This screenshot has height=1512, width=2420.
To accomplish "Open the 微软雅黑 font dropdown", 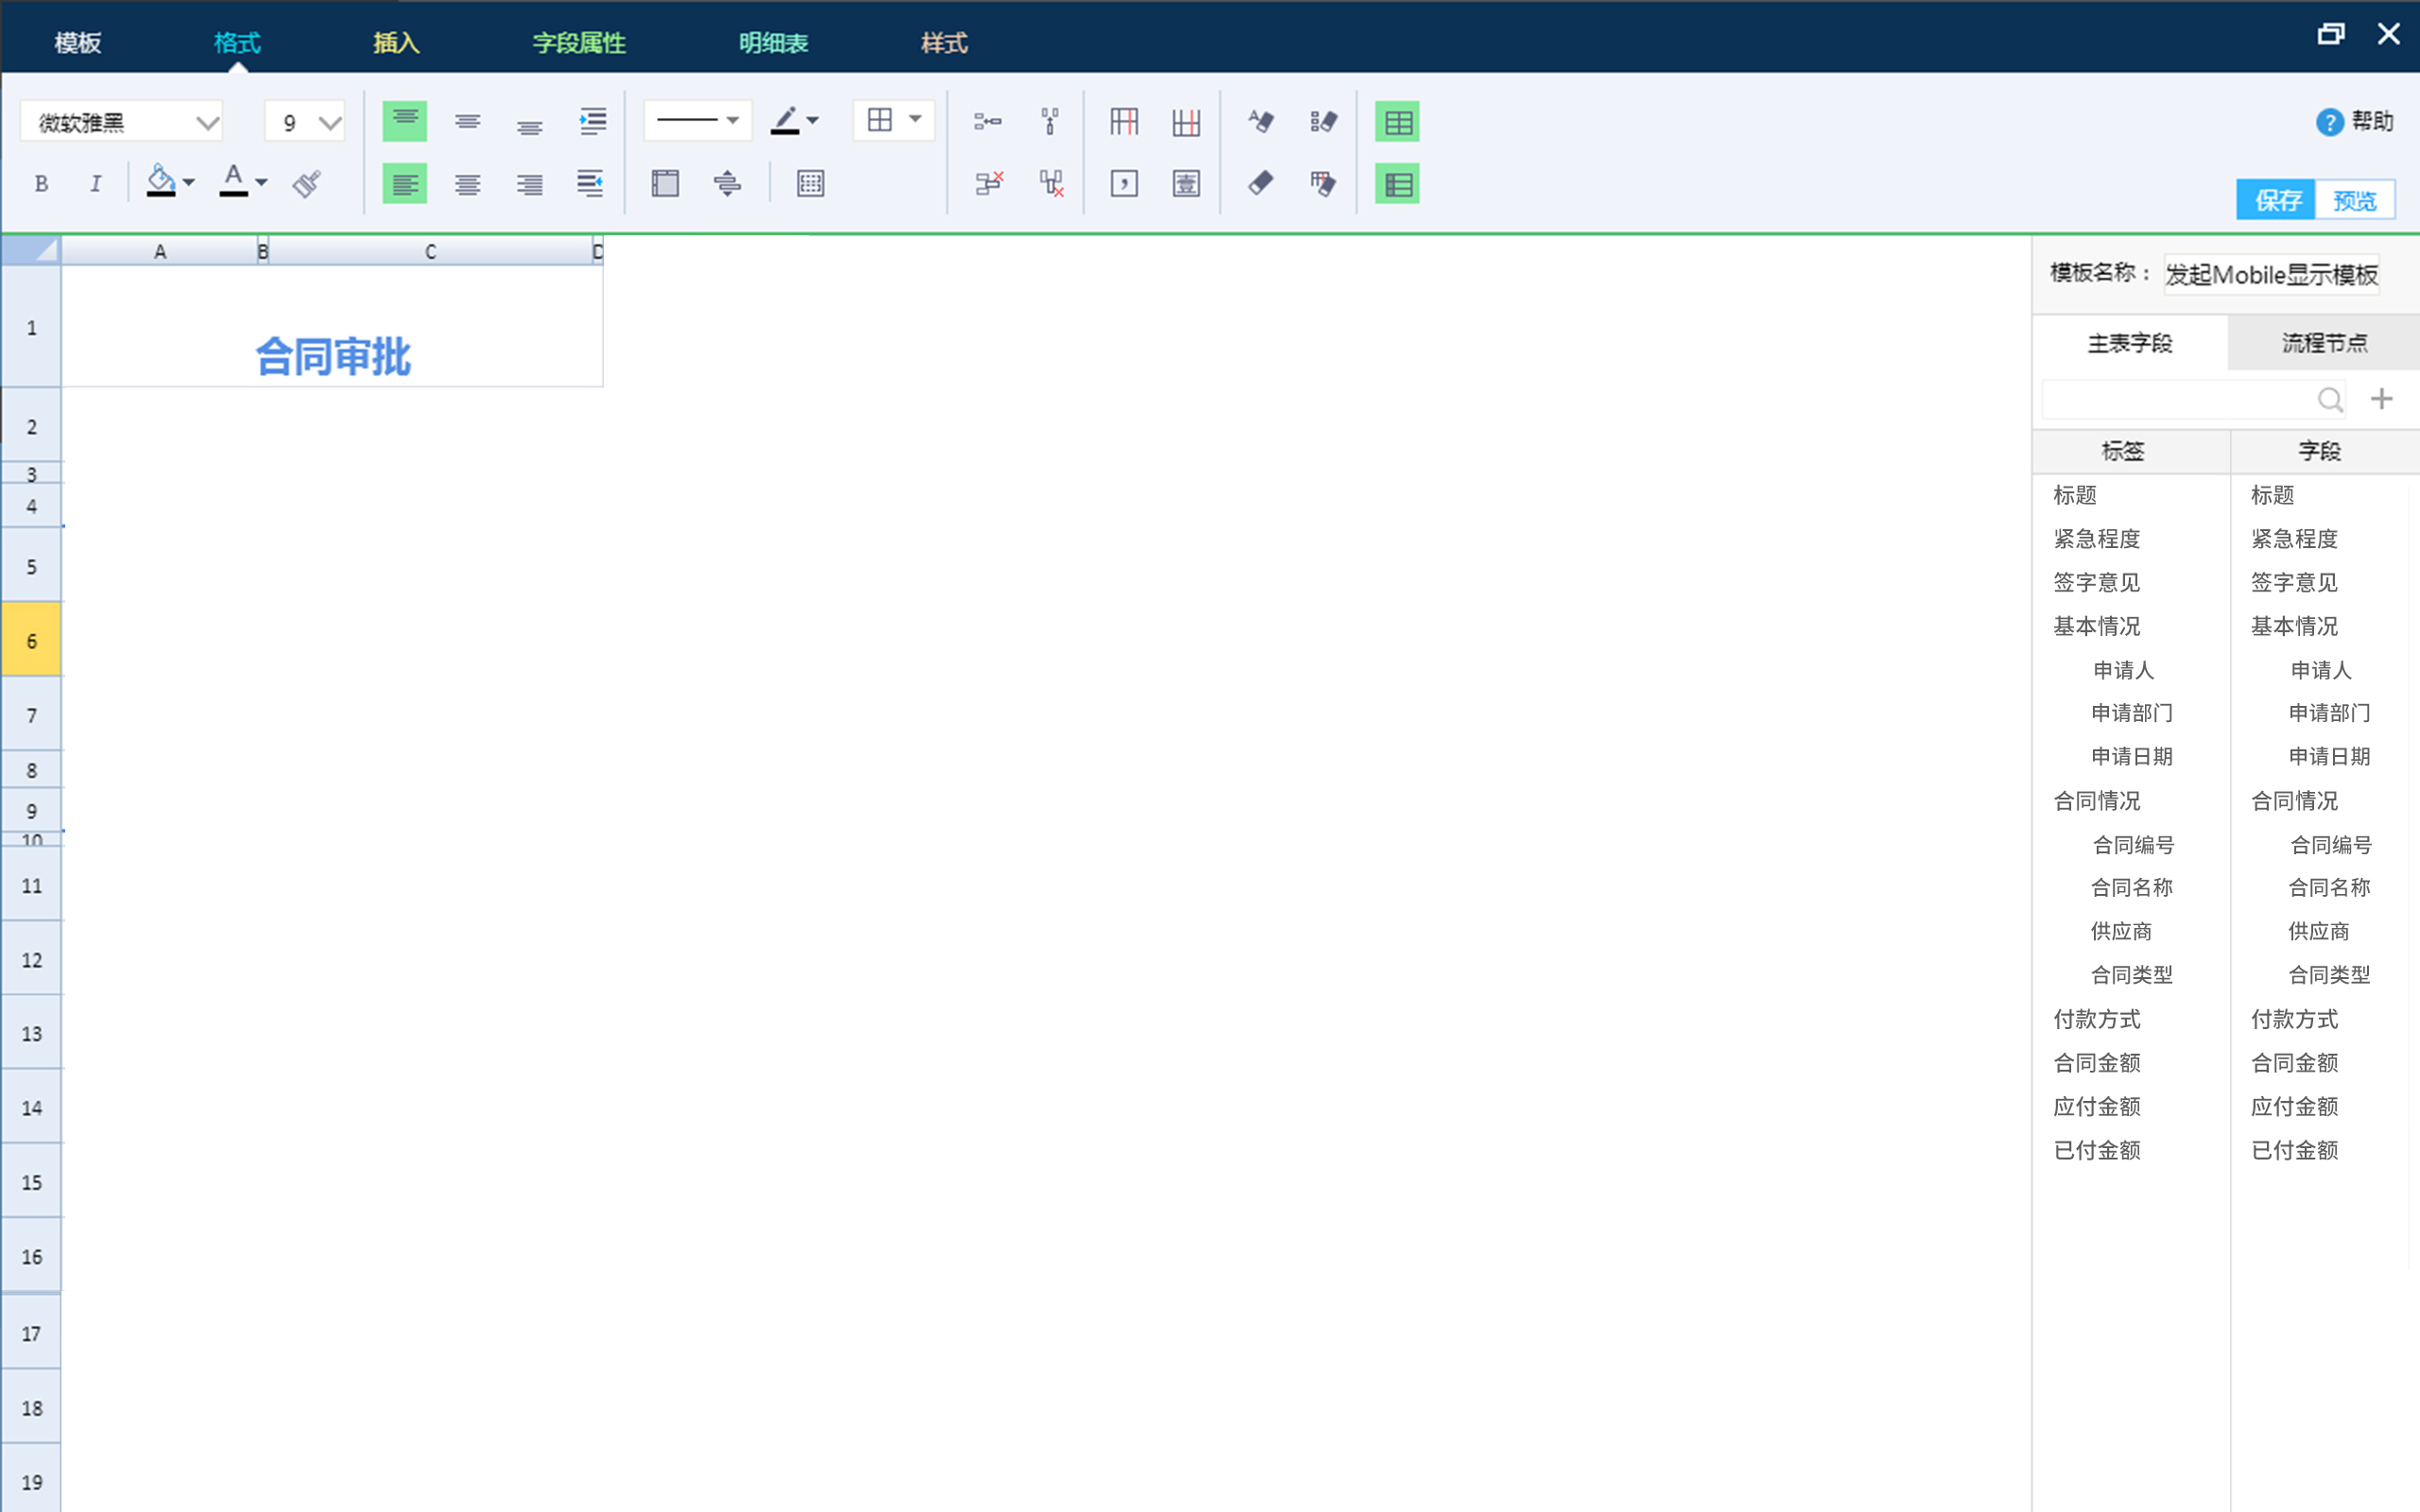I will [207, 123].
